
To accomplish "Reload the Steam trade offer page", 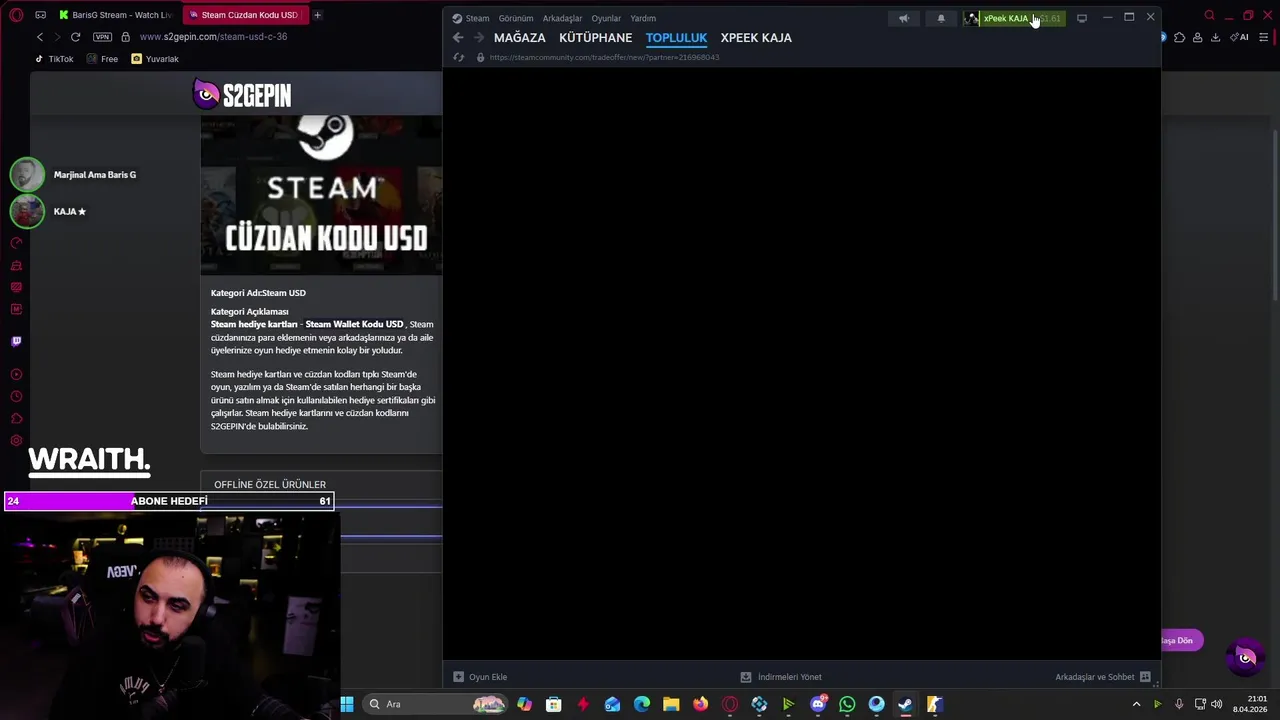I will click(459, 57).
